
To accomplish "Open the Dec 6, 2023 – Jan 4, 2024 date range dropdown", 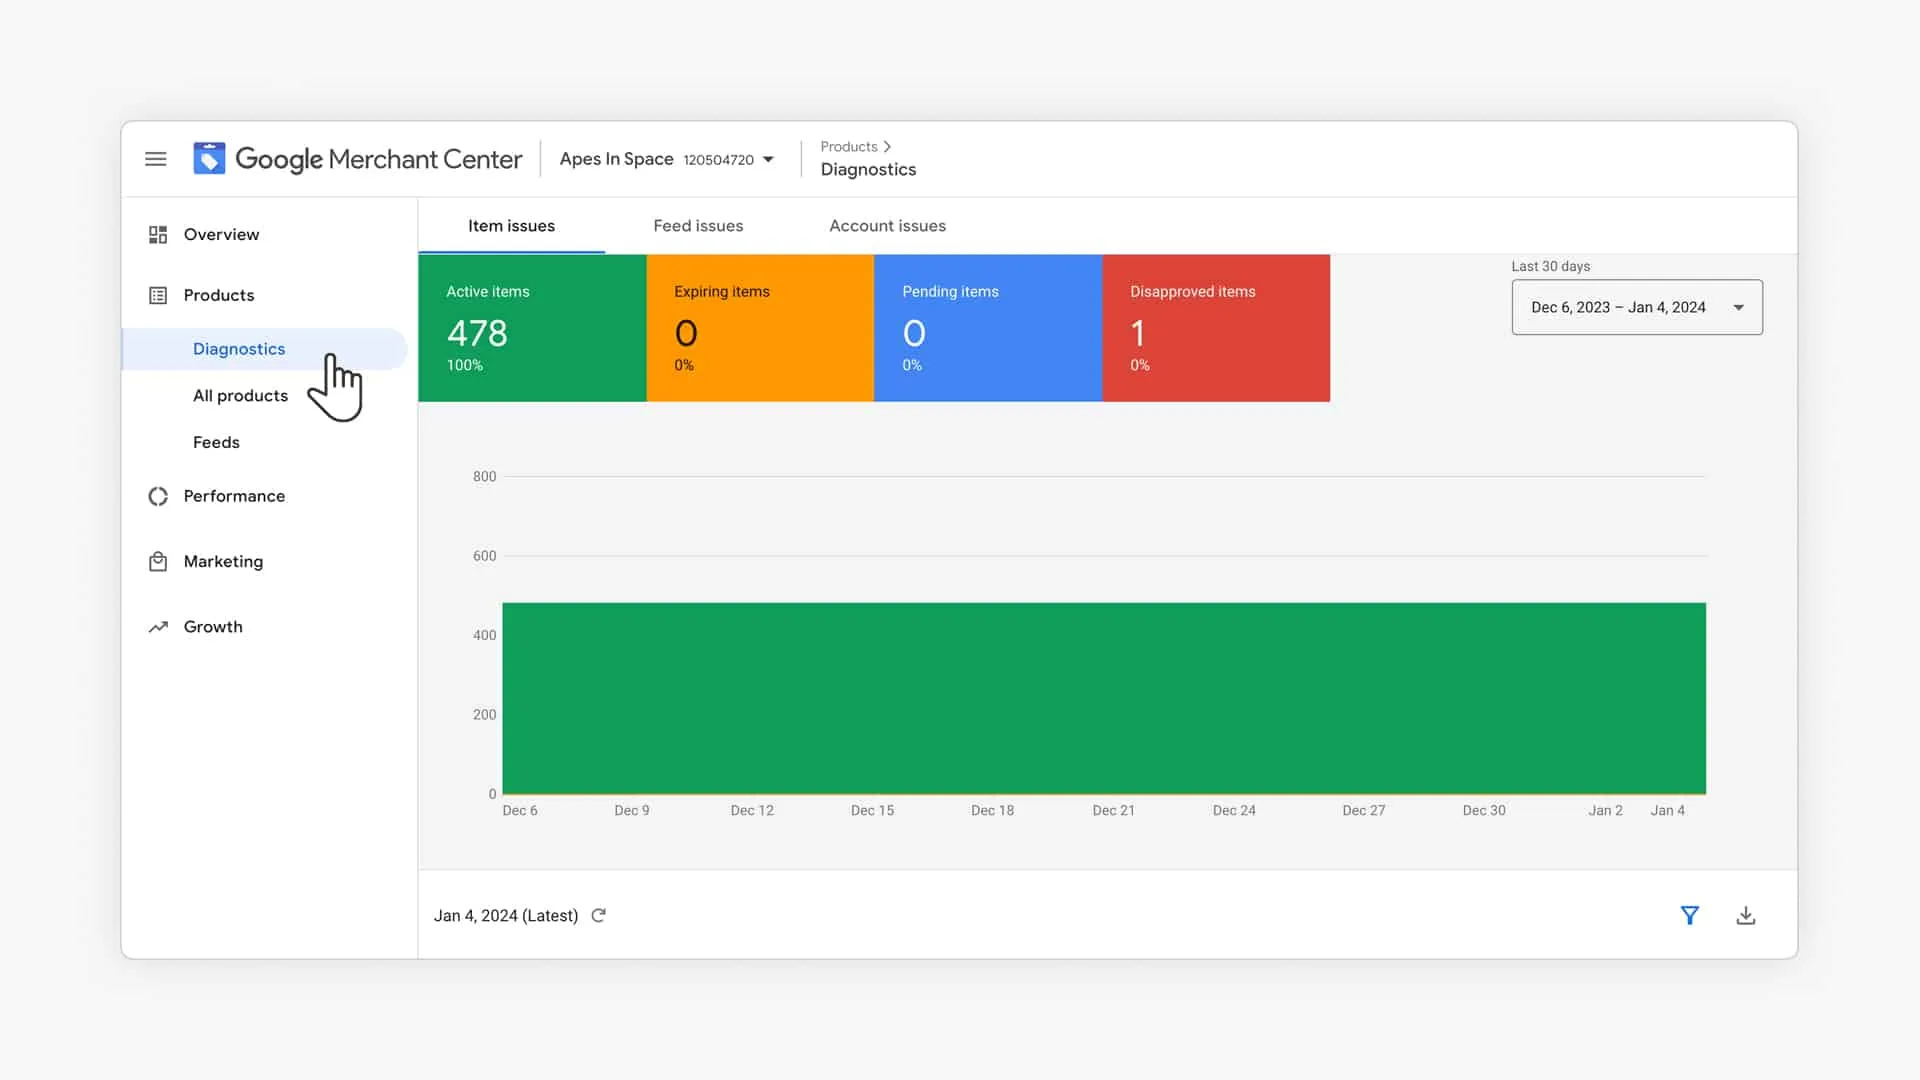I will 1636,307.
